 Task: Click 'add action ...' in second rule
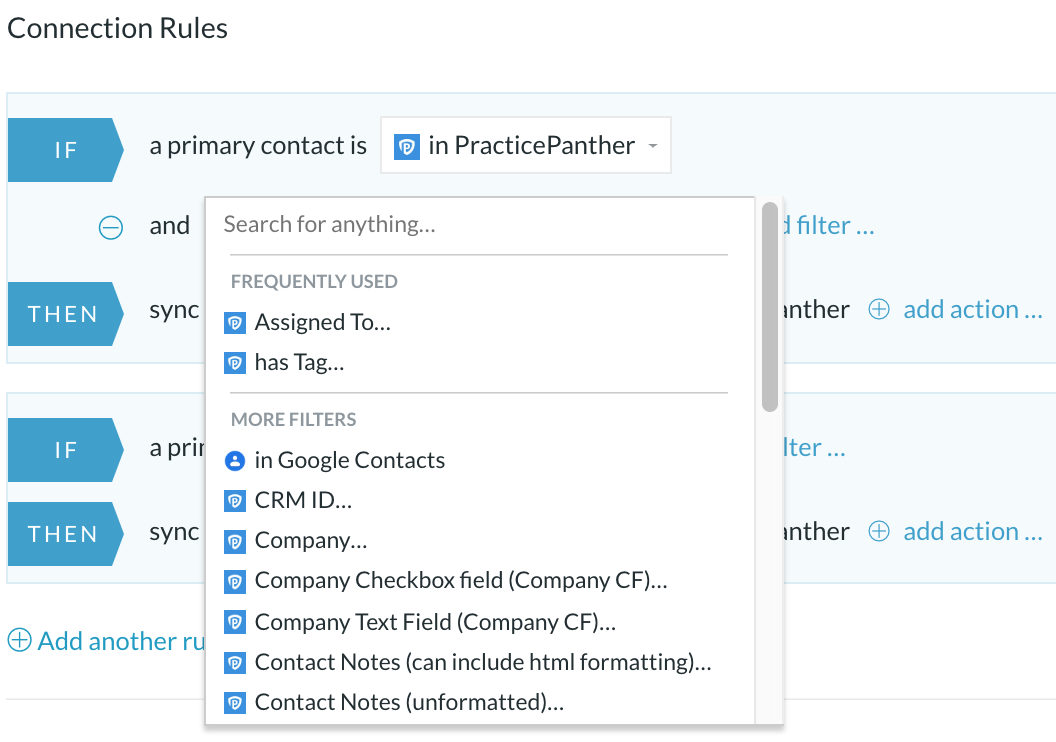(x=972, y=532)
